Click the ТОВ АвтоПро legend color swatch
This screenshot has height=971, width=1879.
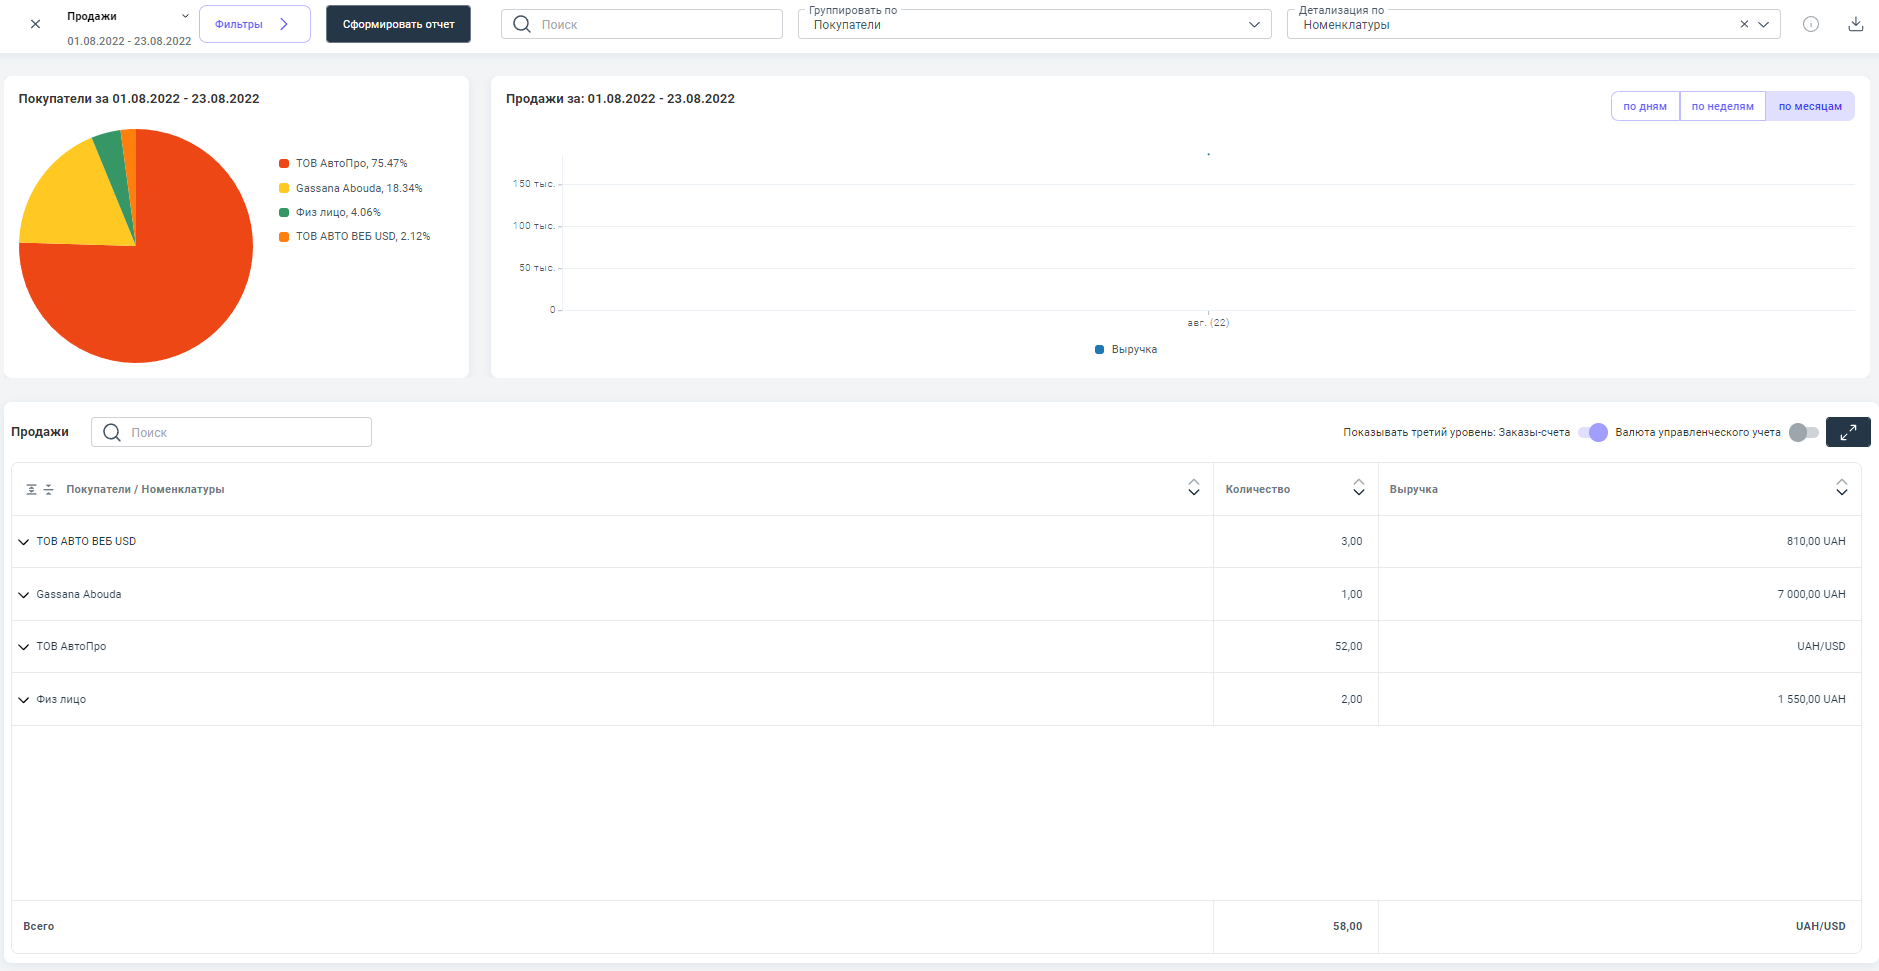click(x=284, y=164)
